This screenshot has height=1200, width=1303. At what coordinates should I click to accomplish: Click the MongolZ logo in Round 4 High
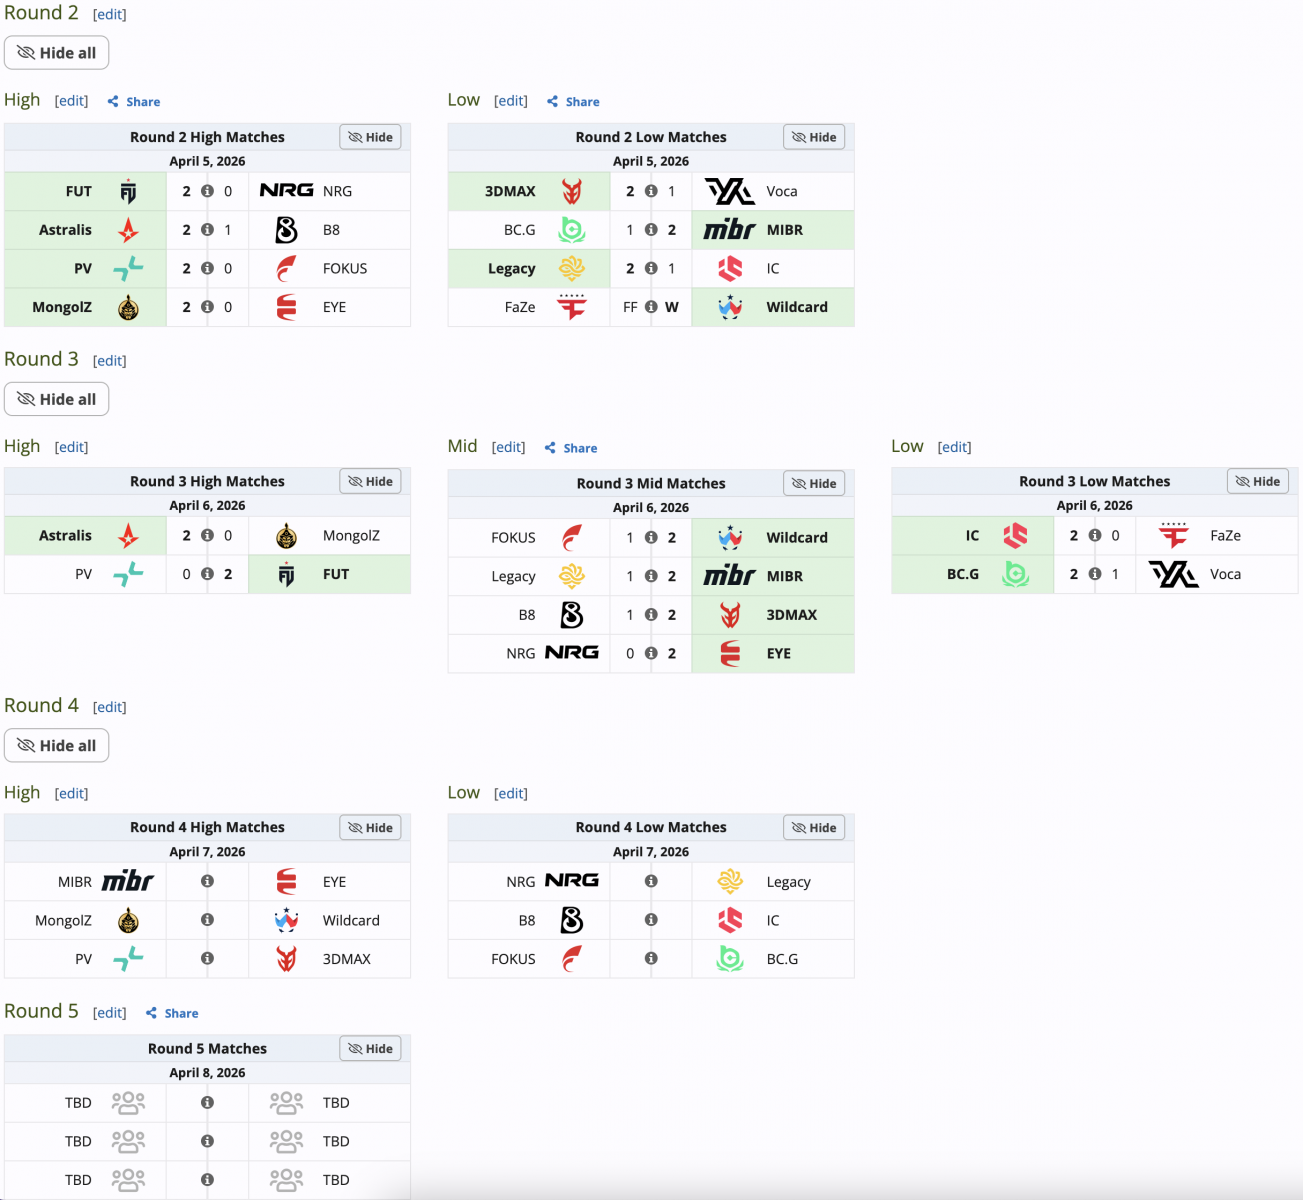[128, 920]
